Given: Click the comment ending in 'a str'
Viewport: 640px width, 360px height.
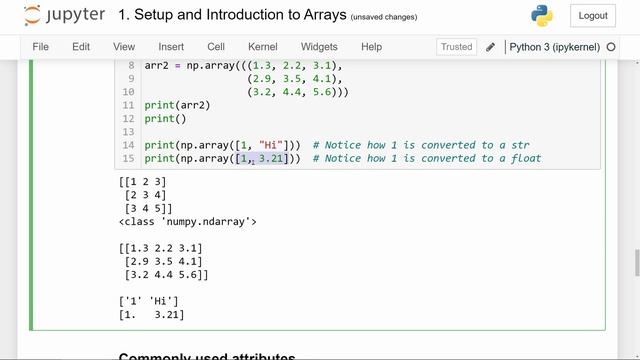Looking at the screenshot, I should 421,145.
